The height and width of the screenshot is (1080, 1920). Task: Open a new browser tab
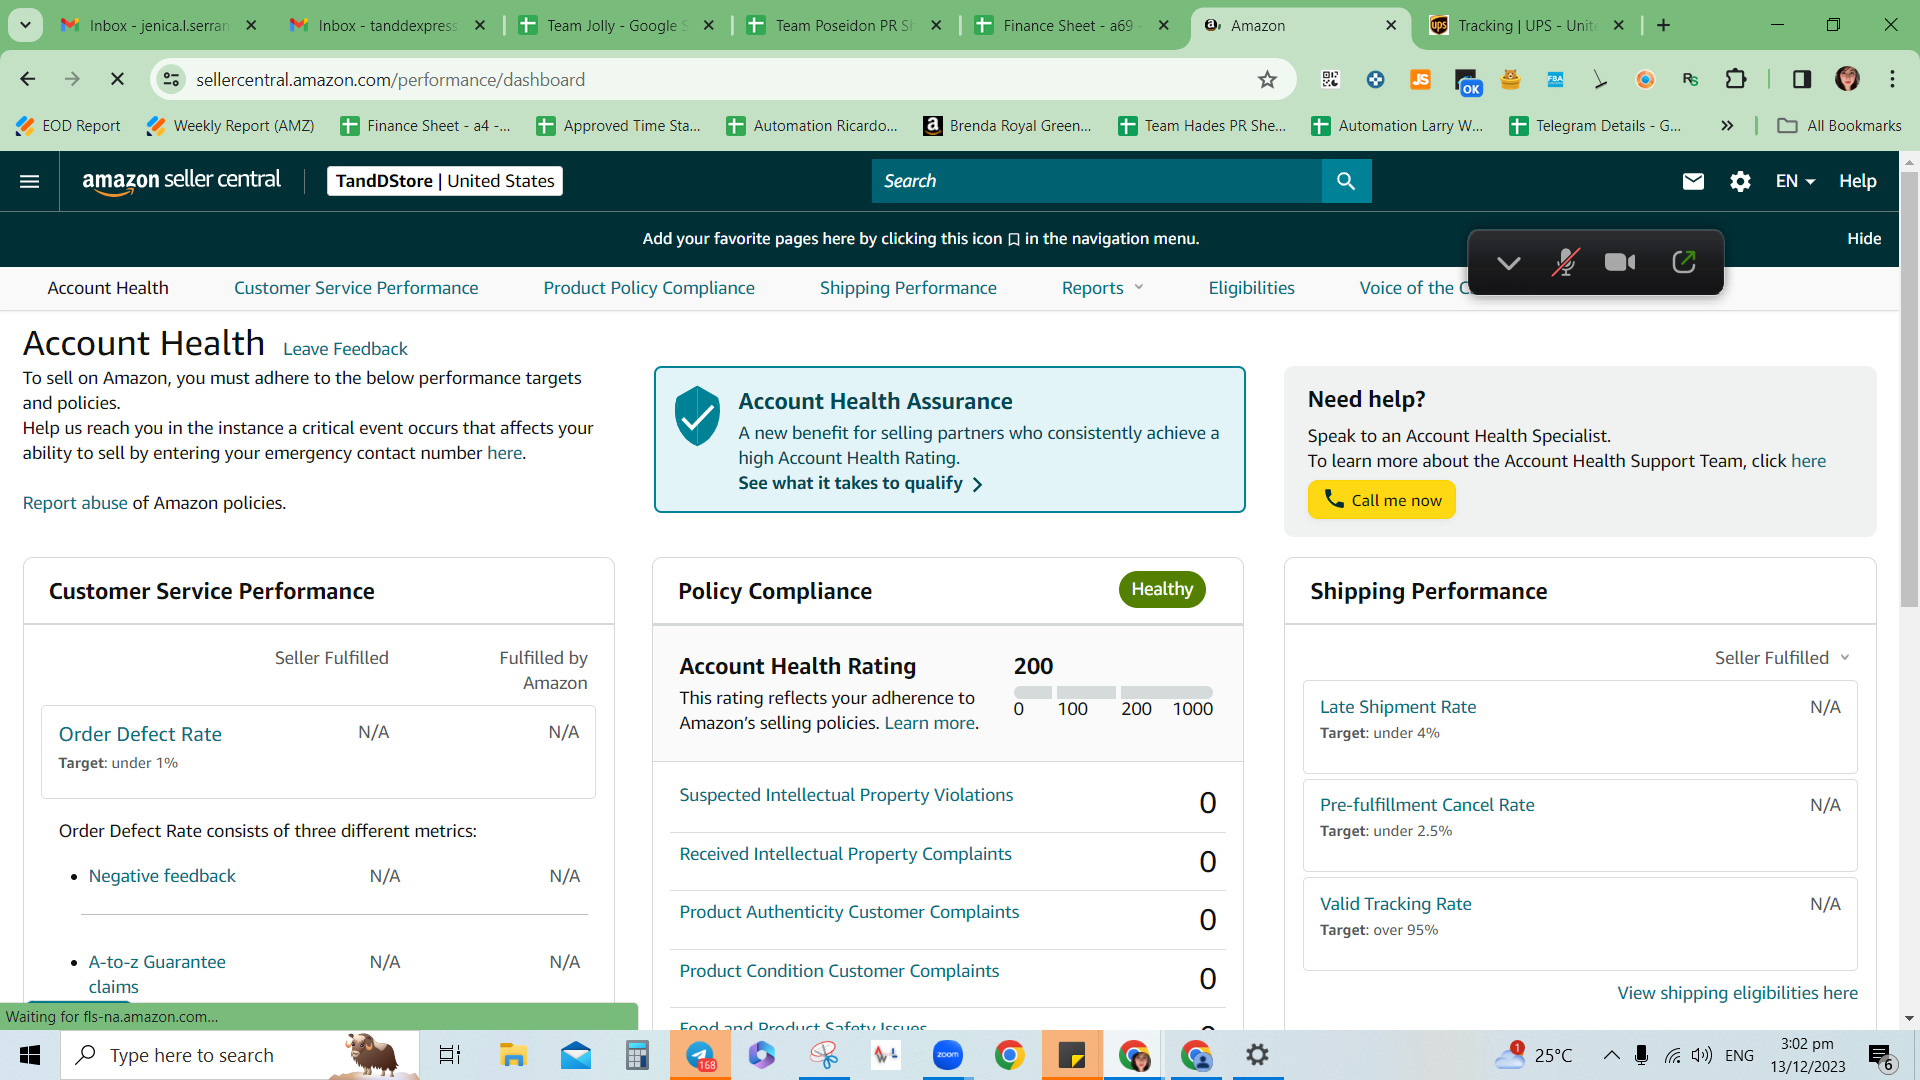pyautogui.click(x=1663, y=25)
